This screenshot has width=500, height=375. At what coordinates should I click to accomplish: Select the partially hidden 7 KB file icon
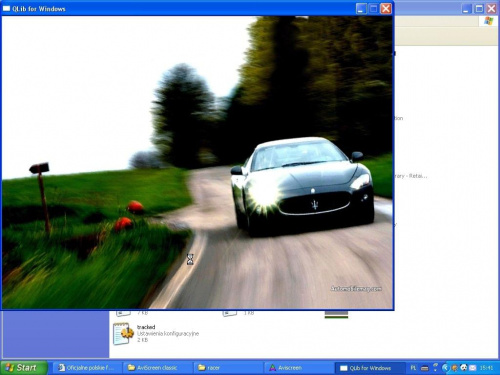coord(124,313)
